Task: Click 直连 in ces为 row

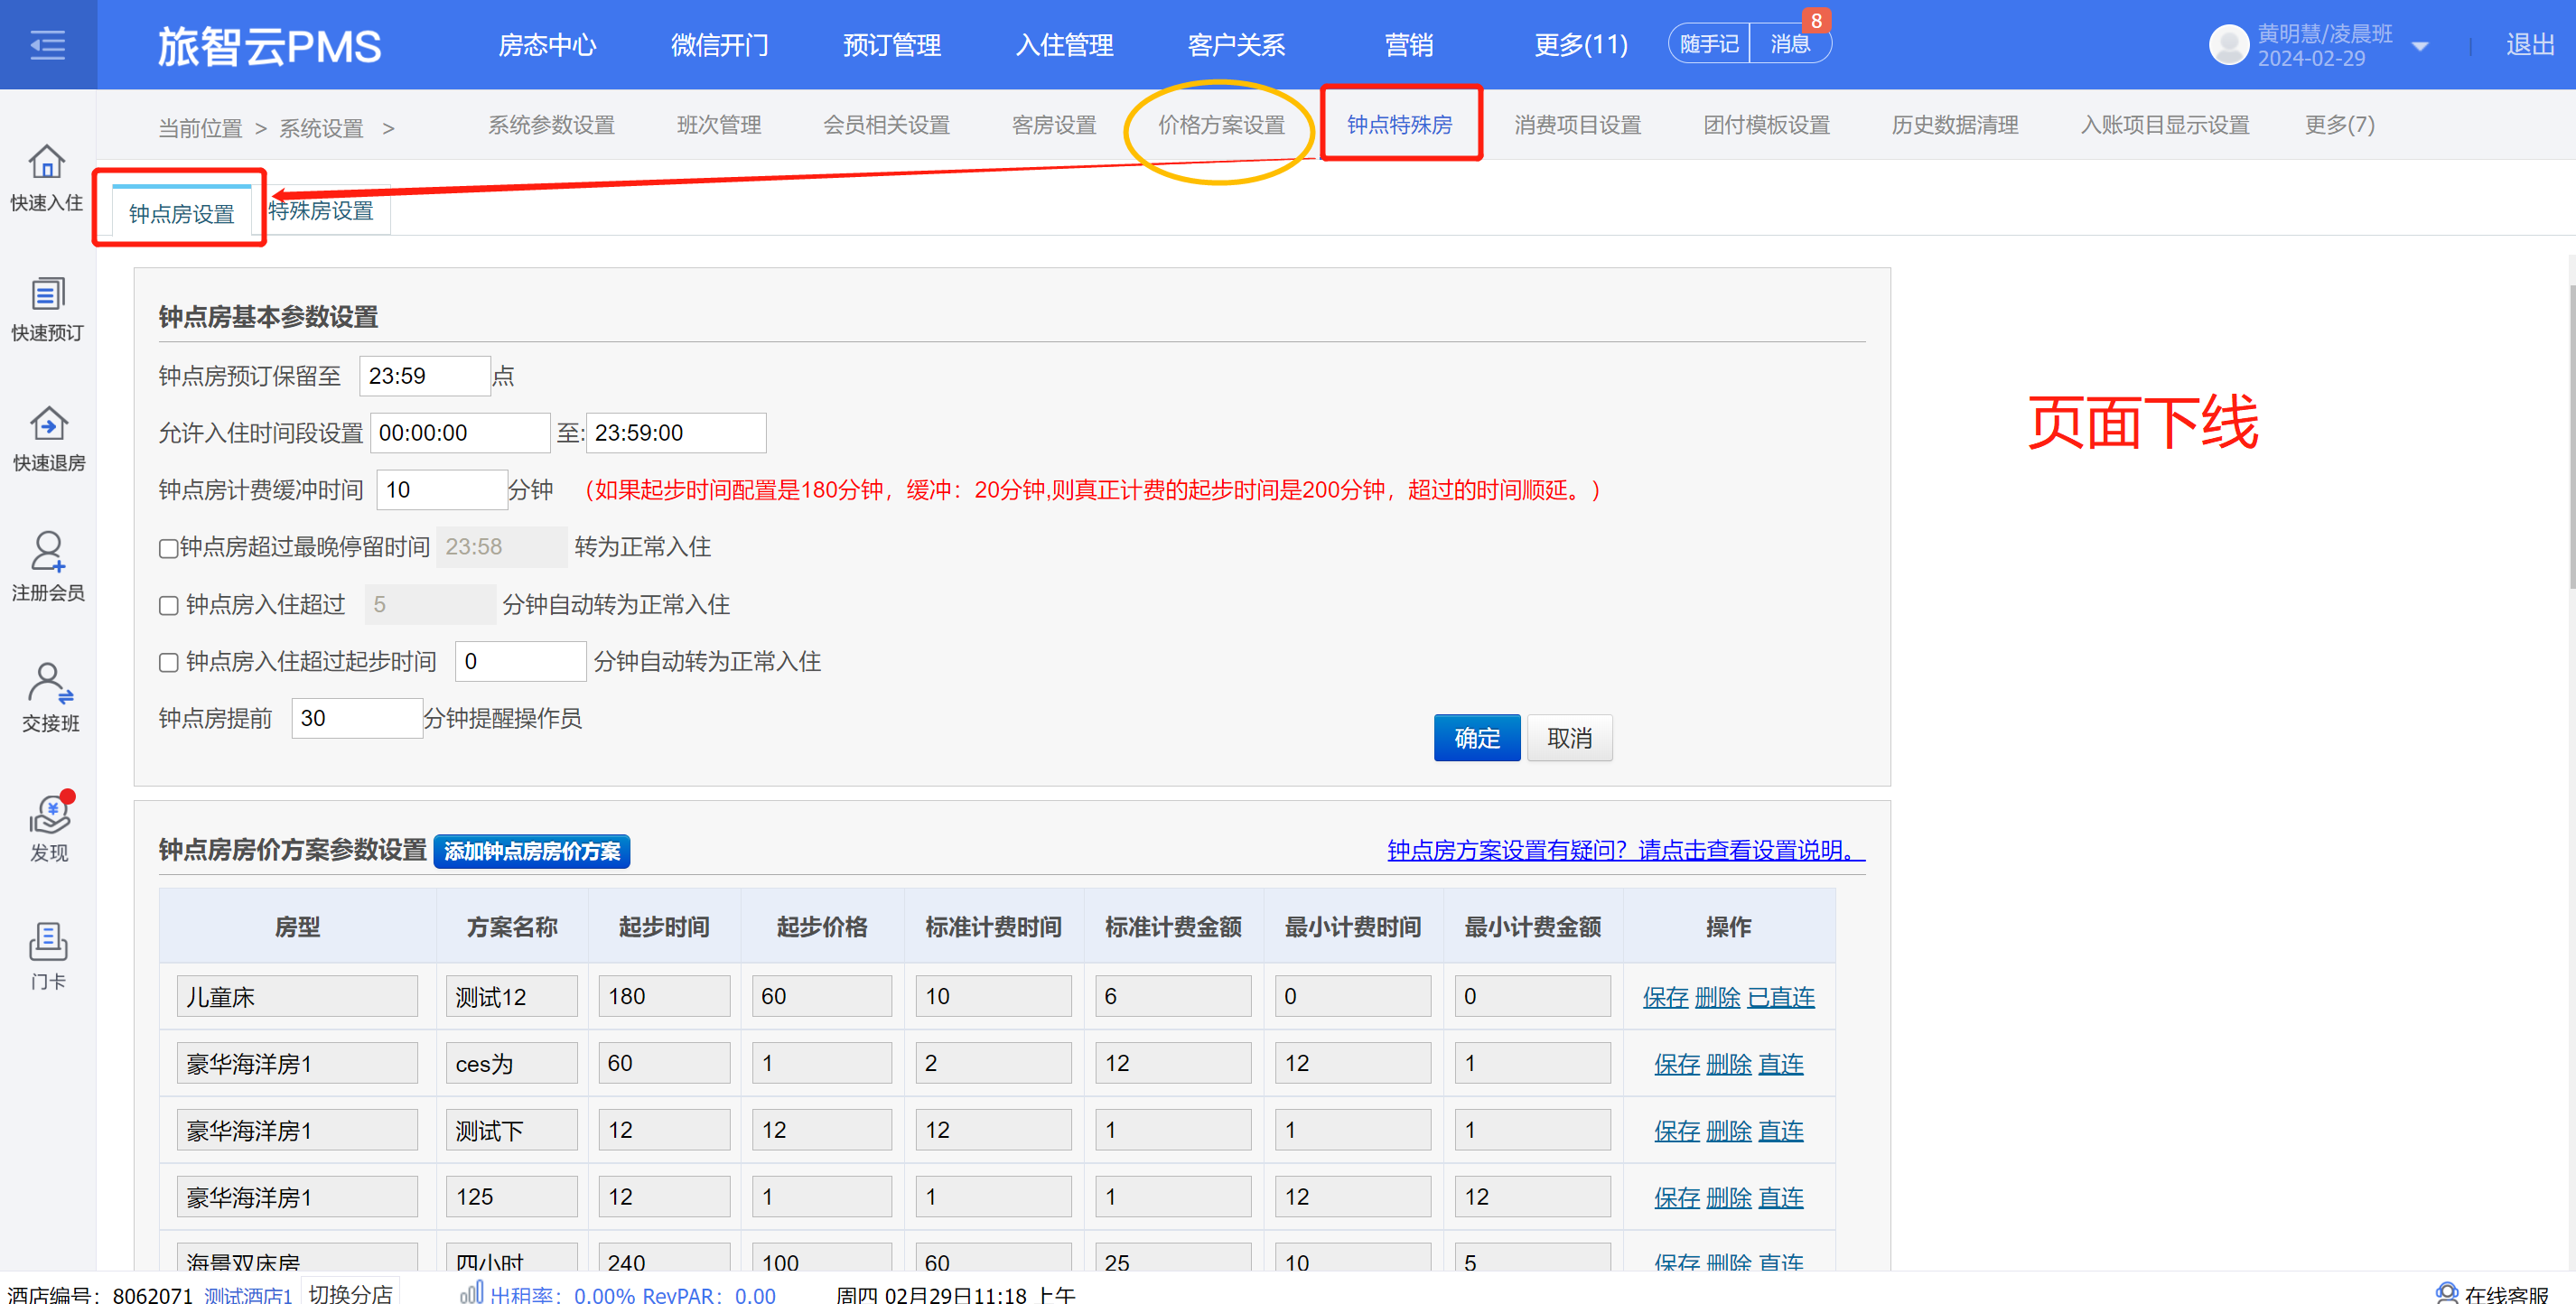Action: (1781, 1065)
